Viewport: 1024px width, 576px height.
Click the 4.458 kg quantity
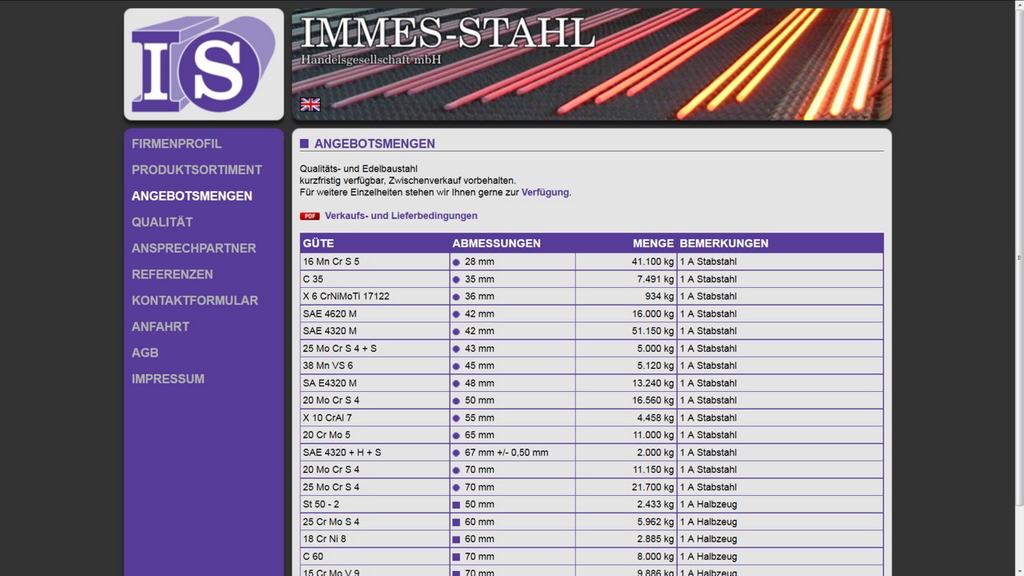(x=626, y=417)
